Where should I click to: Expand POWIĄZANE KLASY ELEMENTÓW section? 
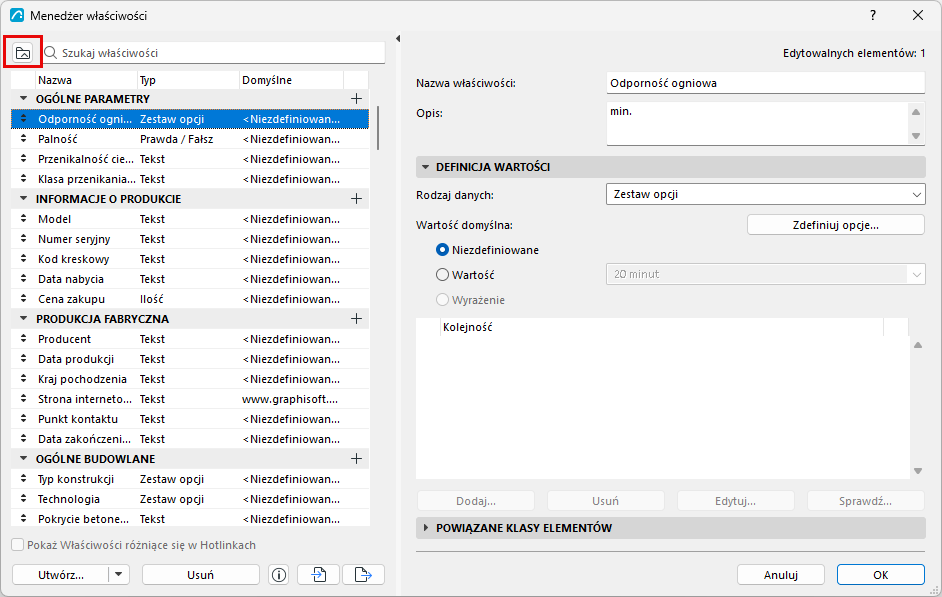[x=426, y=528]
